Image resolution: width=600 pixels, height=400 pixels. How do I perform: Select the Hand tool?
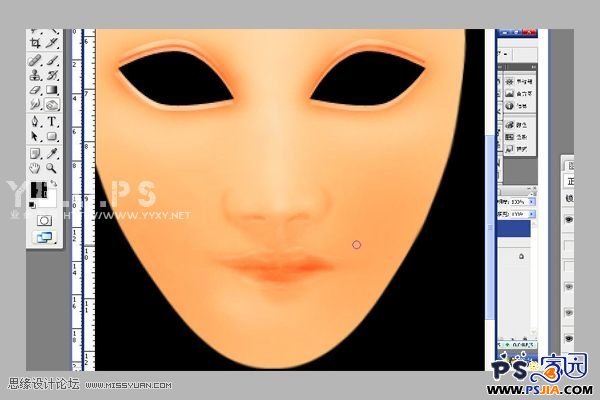[35, 168]
